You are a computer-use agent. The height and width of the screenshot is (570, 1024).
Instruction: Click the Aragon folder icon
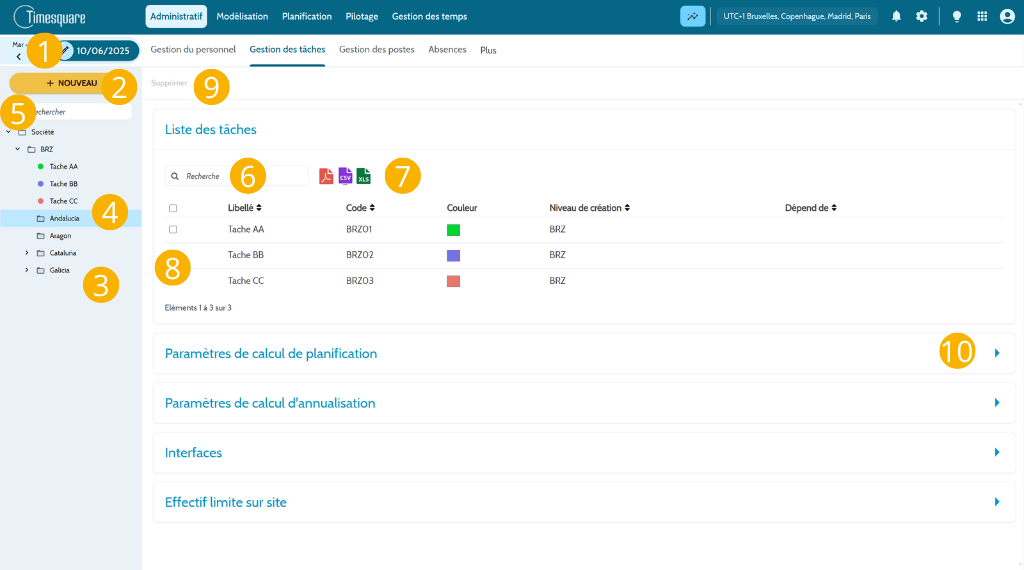pos(40,236)
